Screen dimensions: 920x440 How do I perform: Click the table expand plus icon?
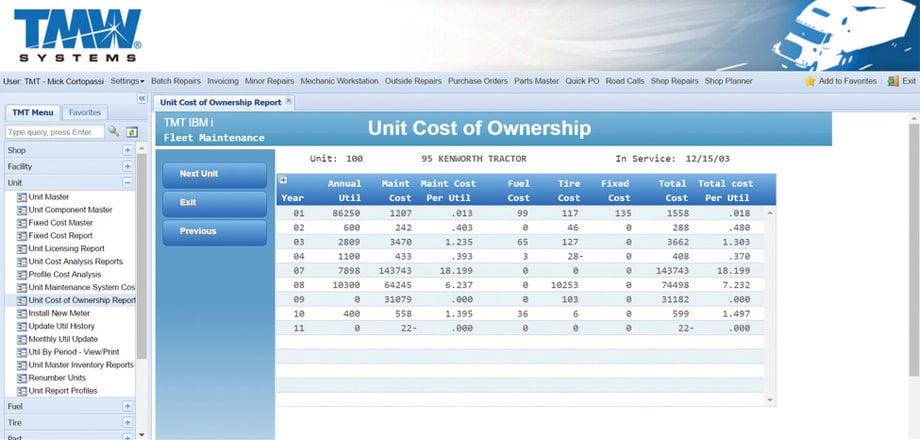click(283, 180)
